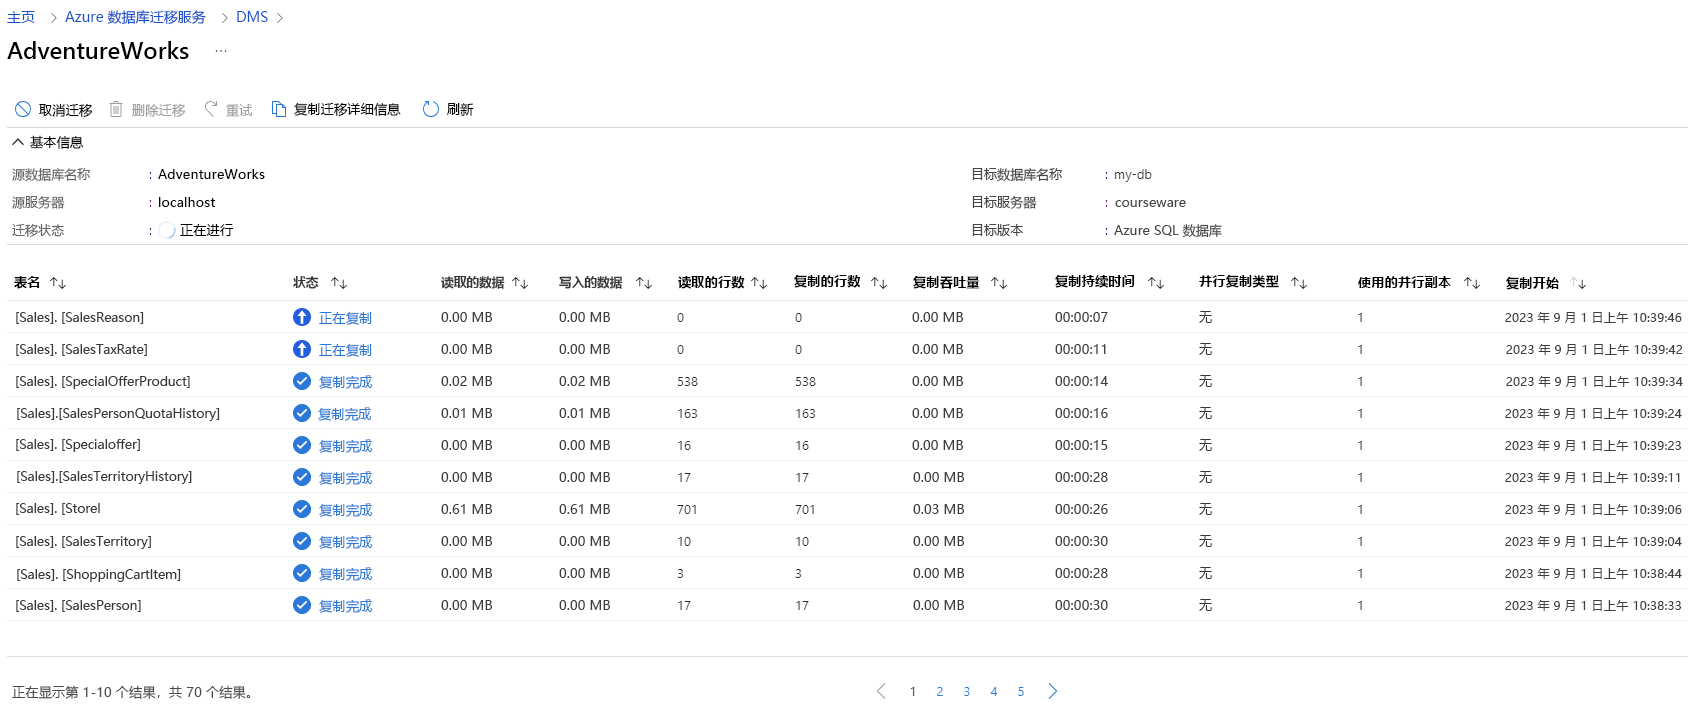The width and height of the screenshot is (1688, 718).
Task: Click the 复制迁移详细信息 copy icon
Action: [x=279, y=109]
